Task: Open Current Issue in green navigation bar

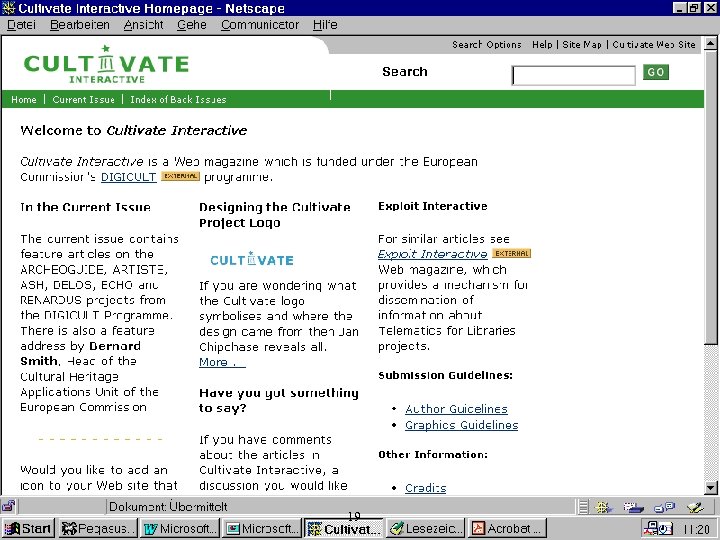Action: tap(83, 100)
